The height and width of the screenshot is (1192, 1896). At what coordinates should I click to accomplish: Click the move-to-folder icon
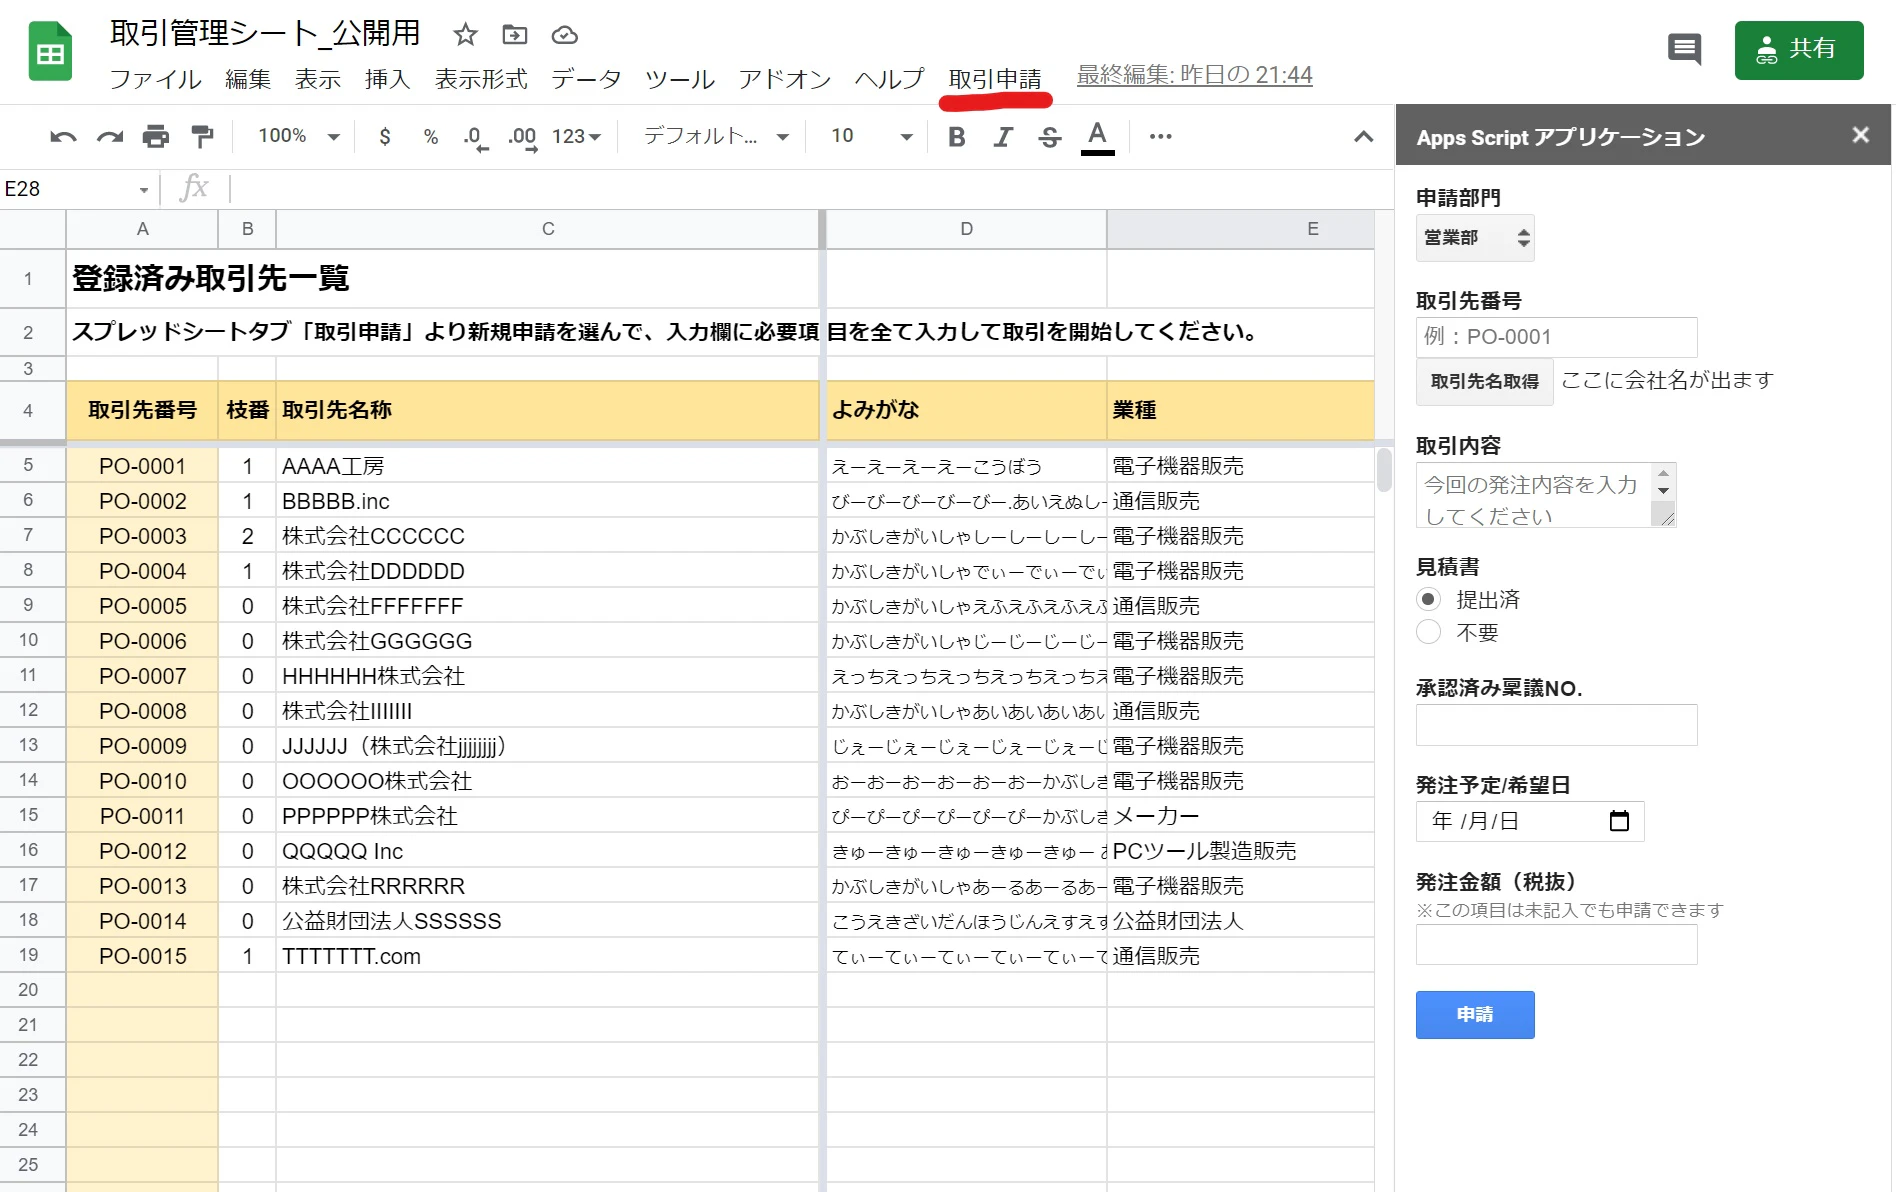point(514,35)
